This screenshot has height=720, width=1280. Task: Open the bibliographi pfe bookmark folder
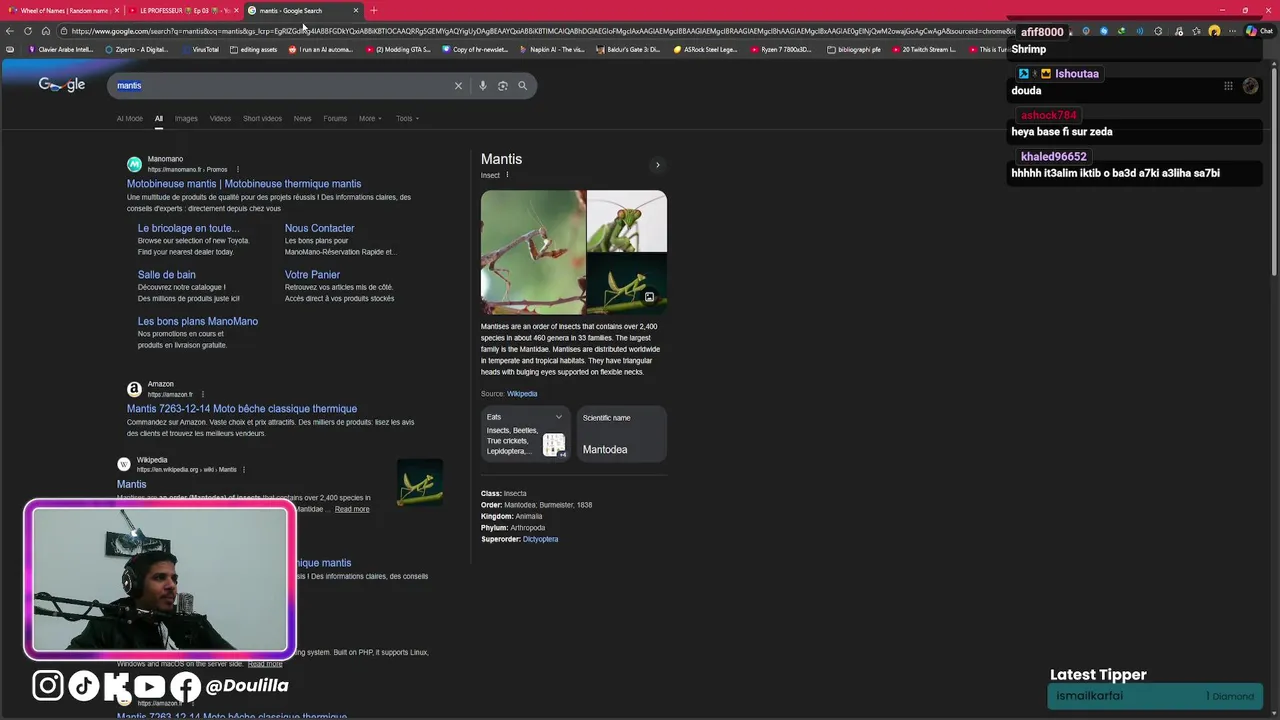(x=854, y=49)
